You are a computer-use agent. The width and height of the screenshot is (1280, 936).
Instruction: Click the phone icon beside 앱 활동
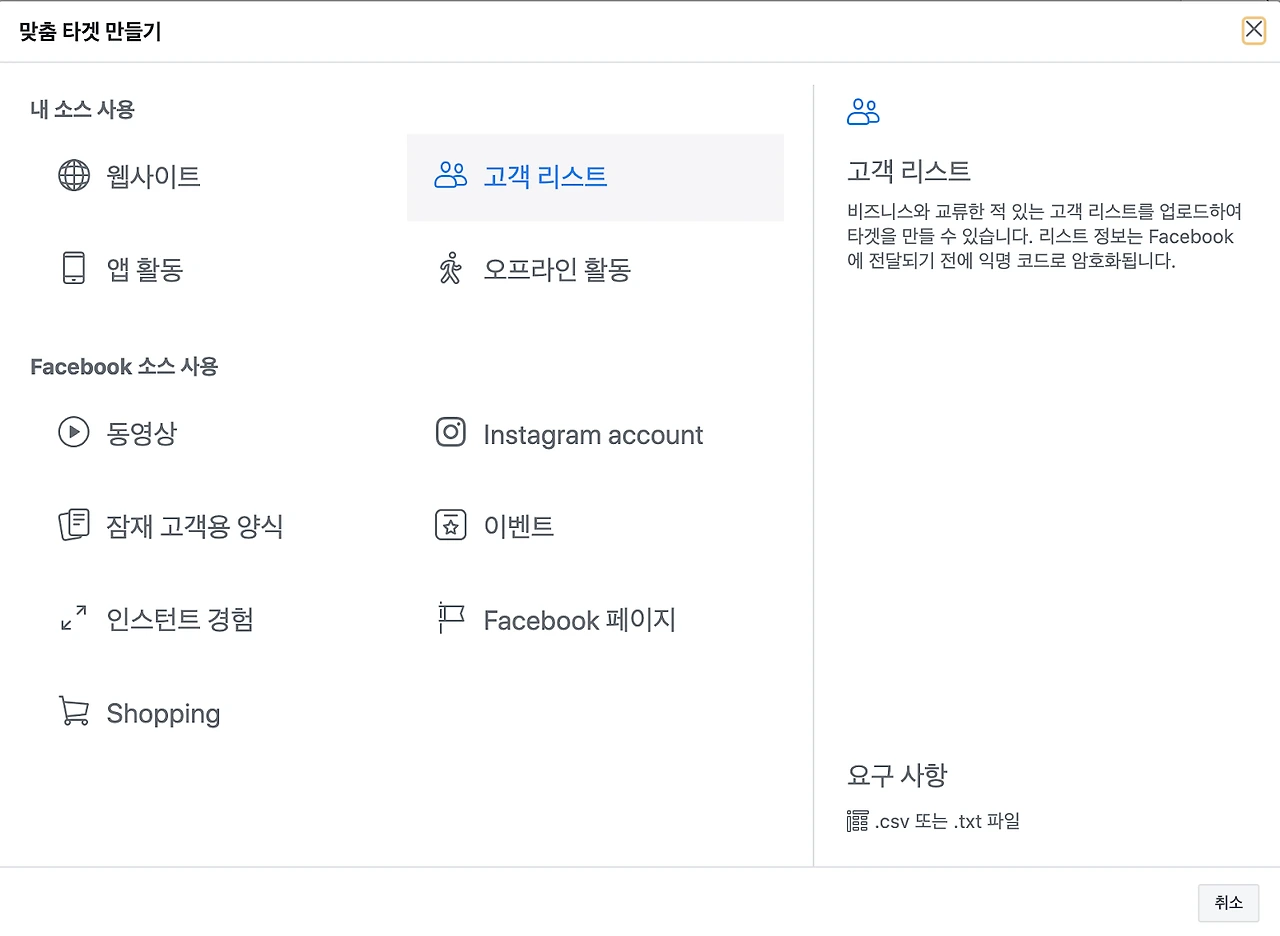(74, 268)
